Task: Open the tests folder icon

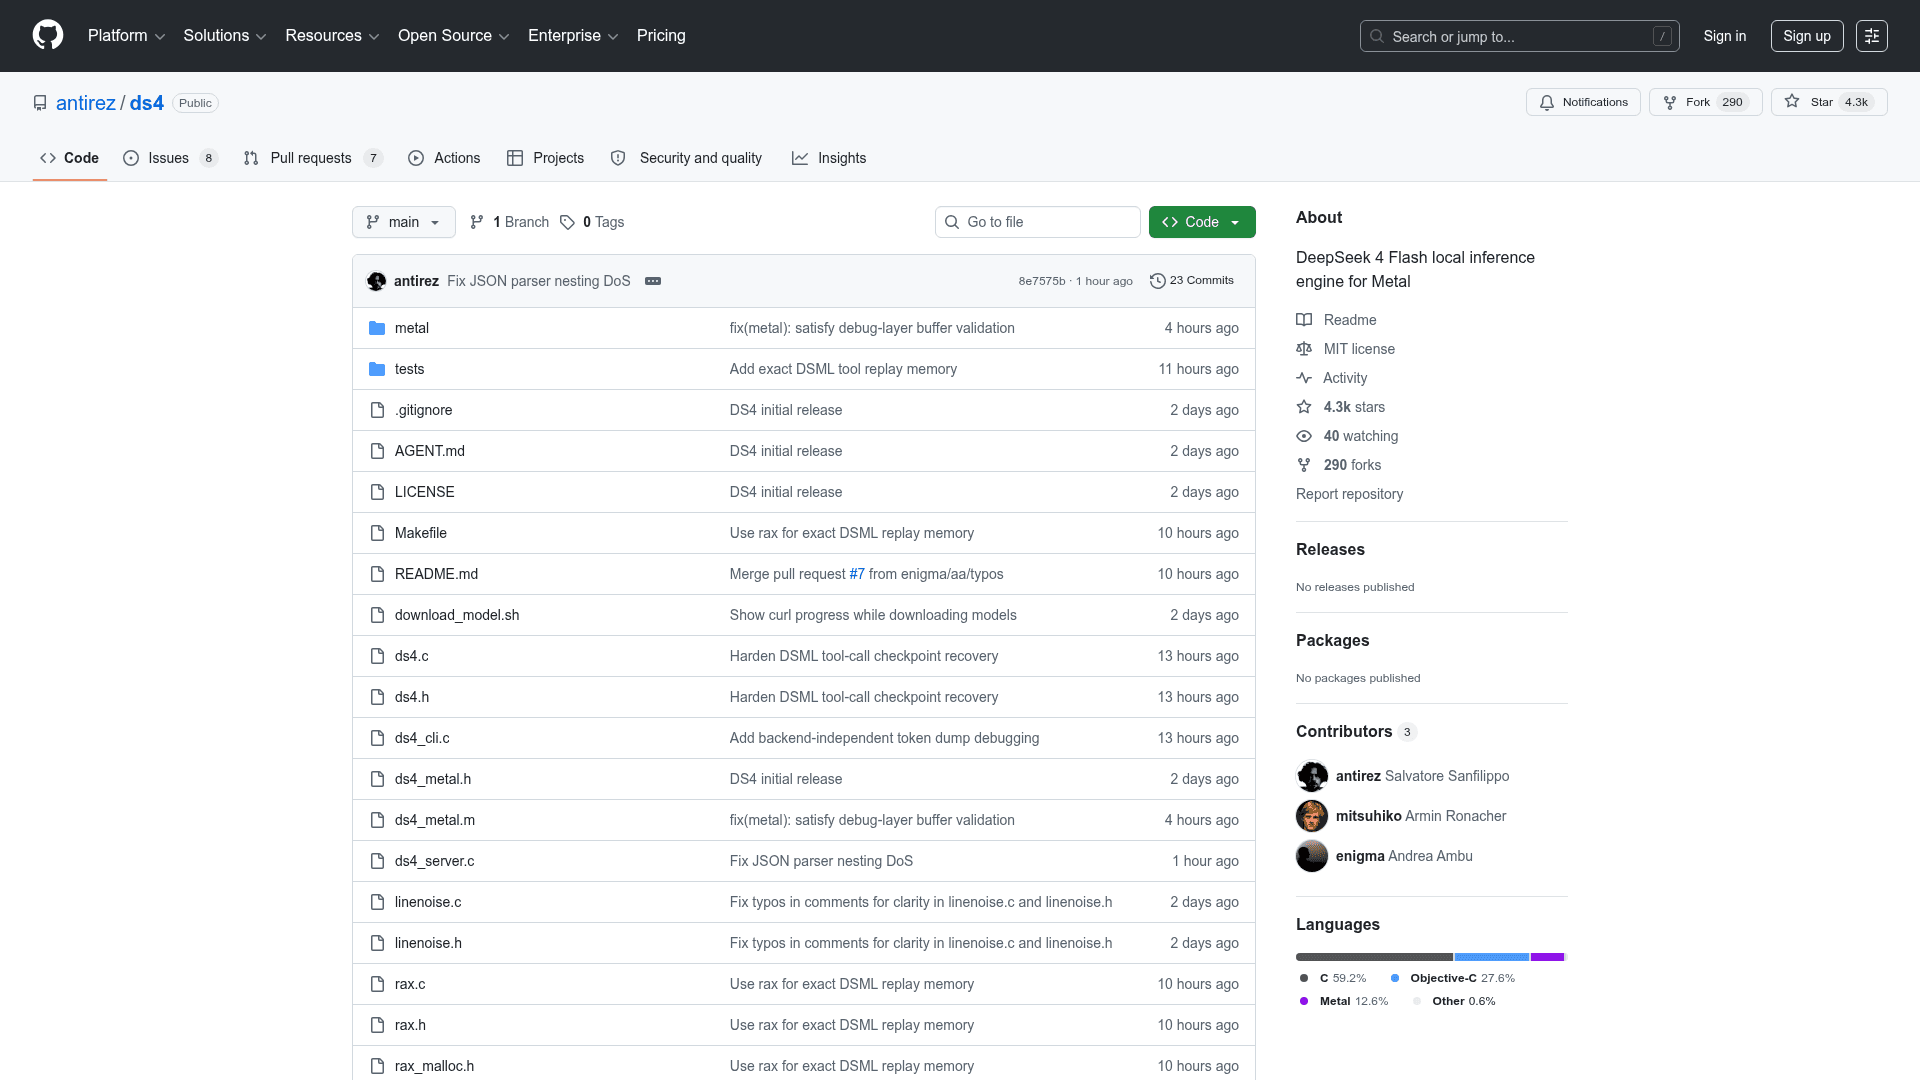Action: [377, 369]
